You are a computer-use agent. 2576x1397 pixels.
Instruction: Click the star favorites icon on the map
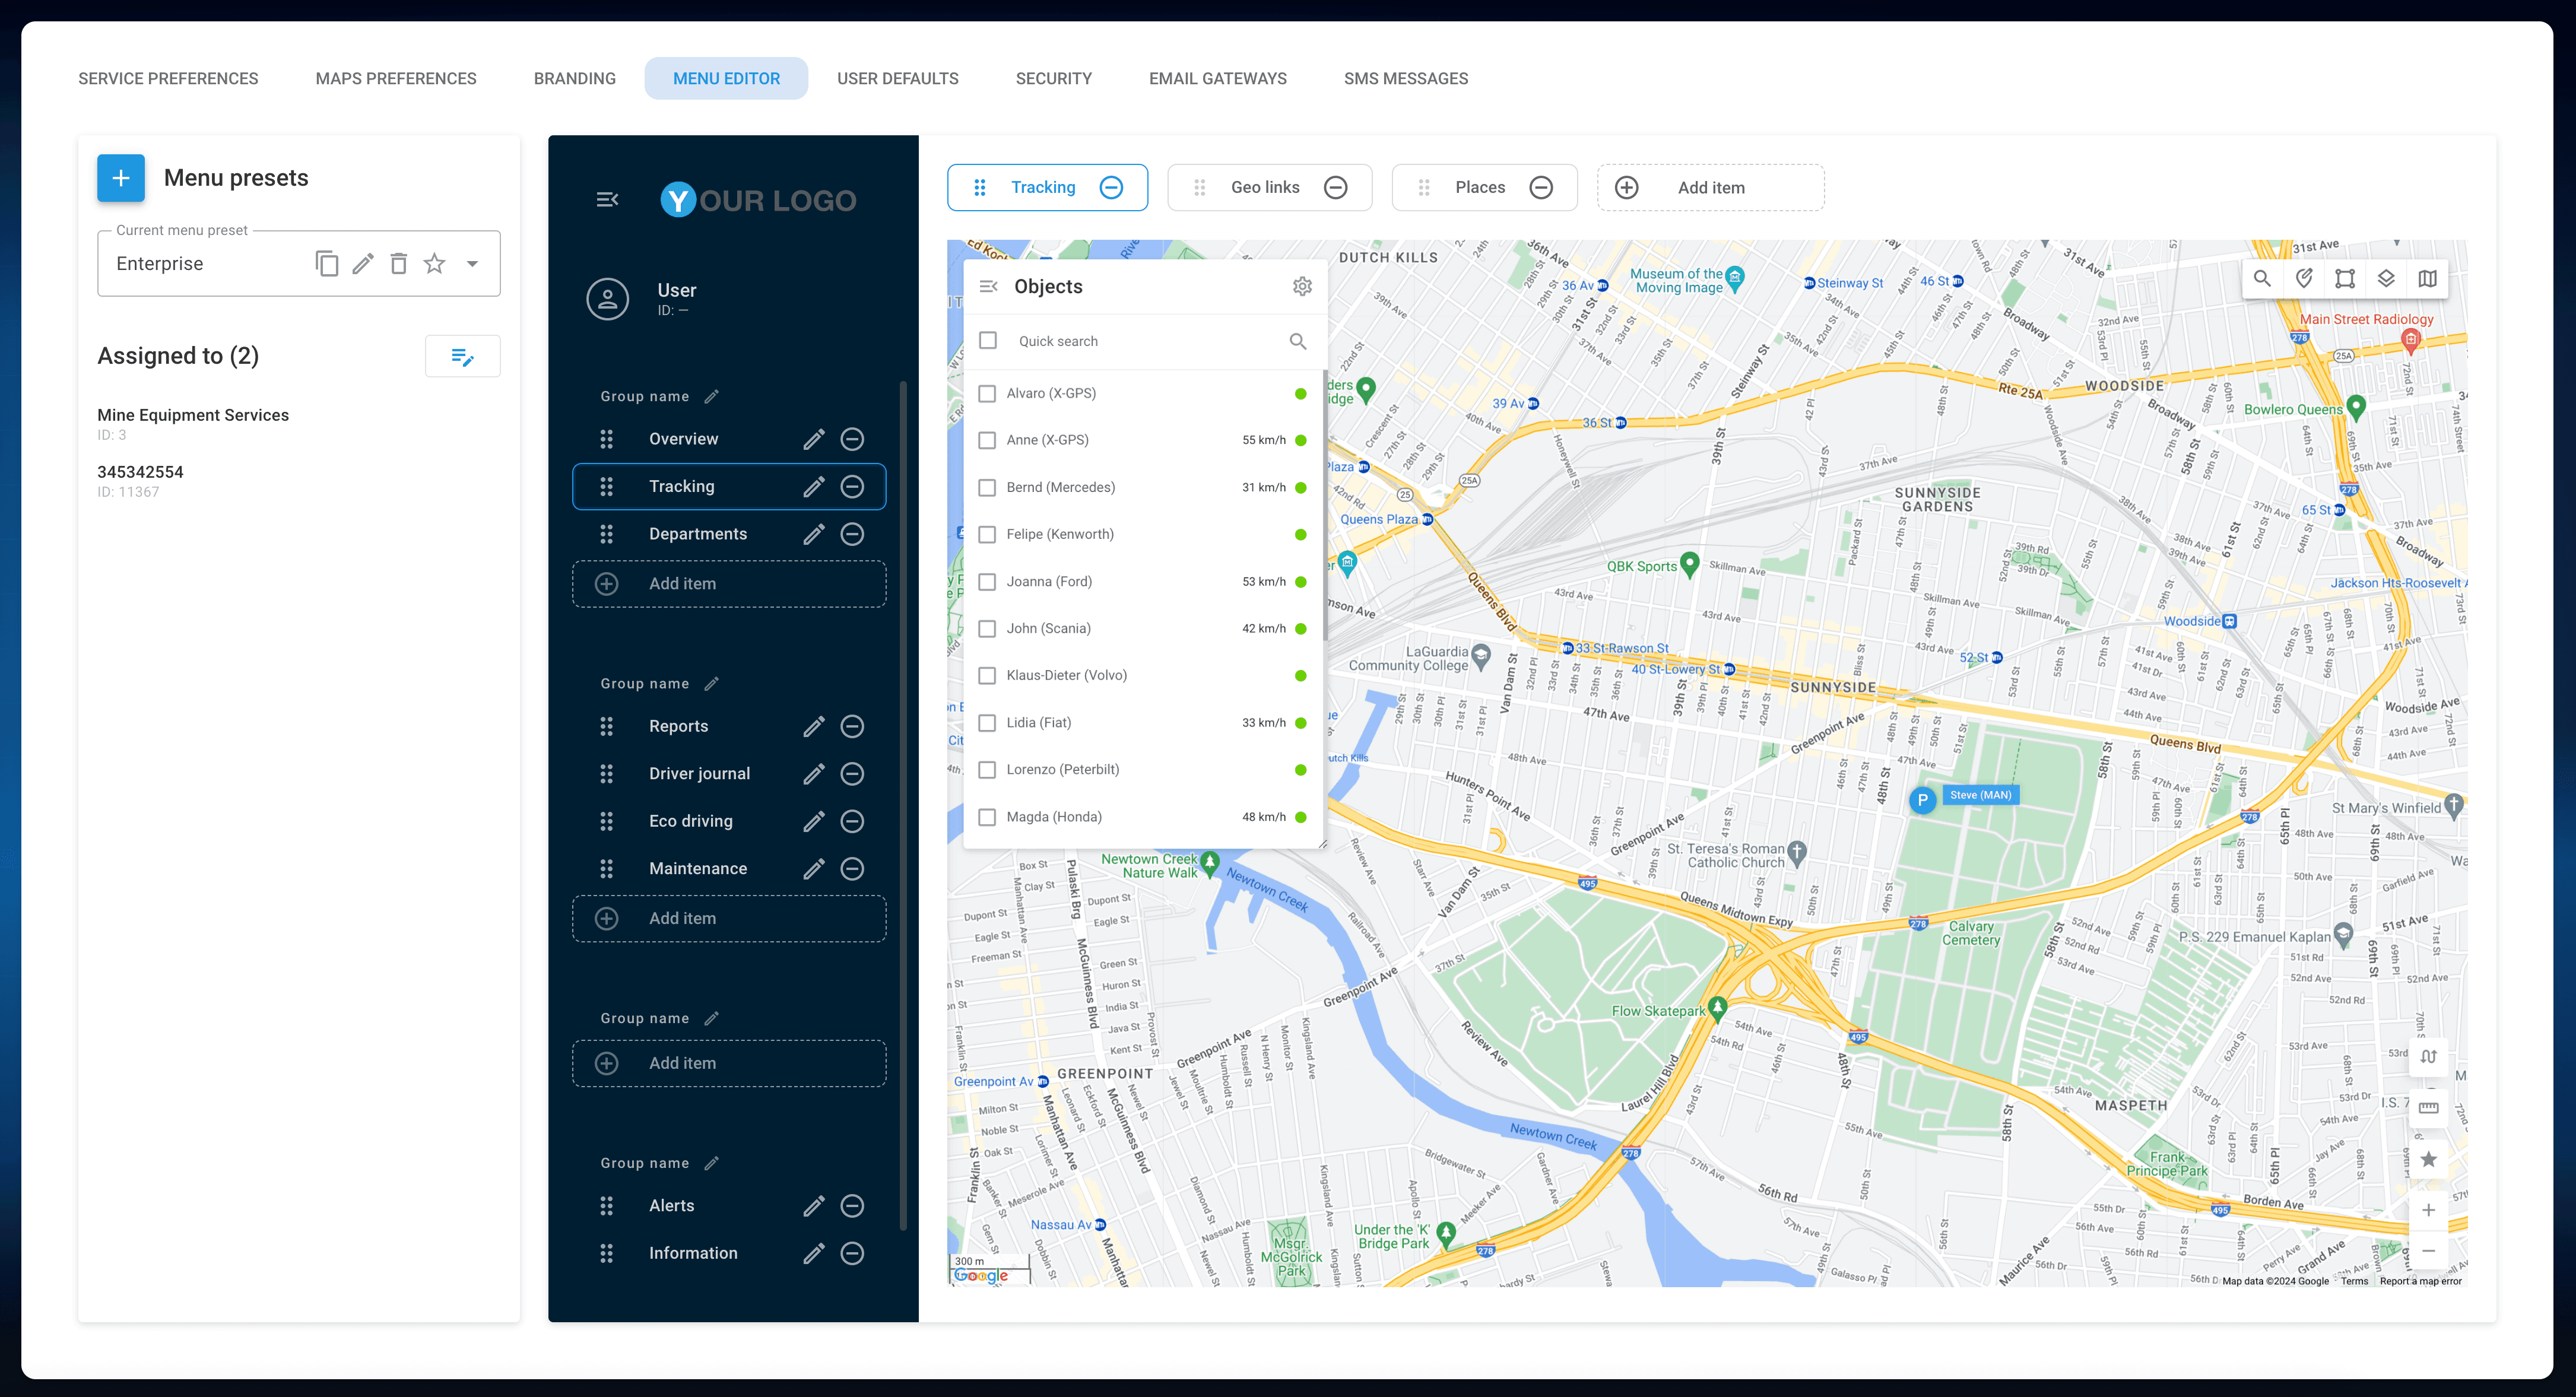(x=2429, y=1159)
